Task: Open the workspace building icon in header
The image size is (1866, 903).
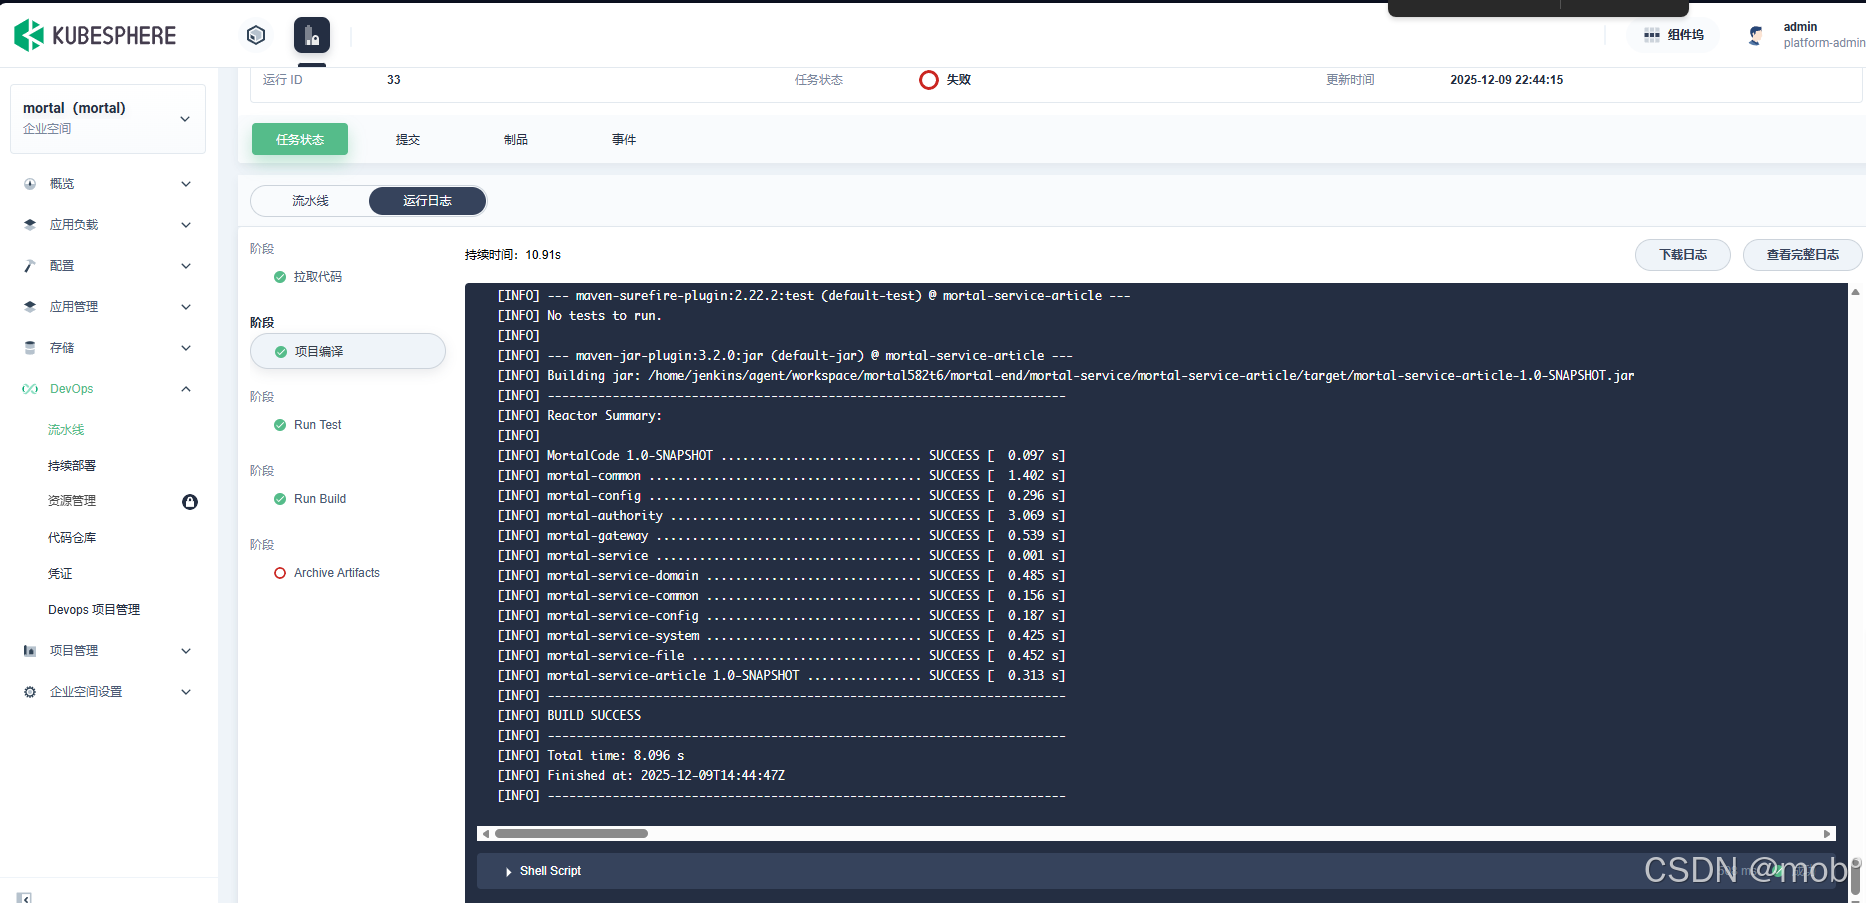Action: [312, 35]
